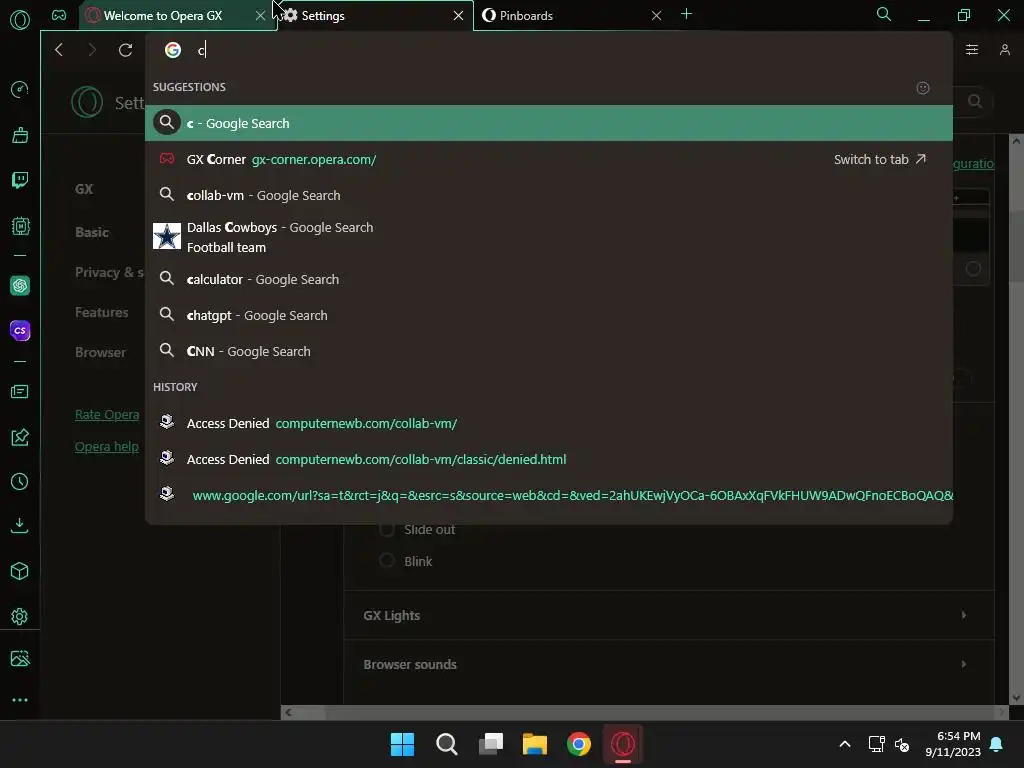Screen dimensions: 1024x768
Task: Open history entry computernewb.com/collab-vm/
Action: (x=549, y=423)
